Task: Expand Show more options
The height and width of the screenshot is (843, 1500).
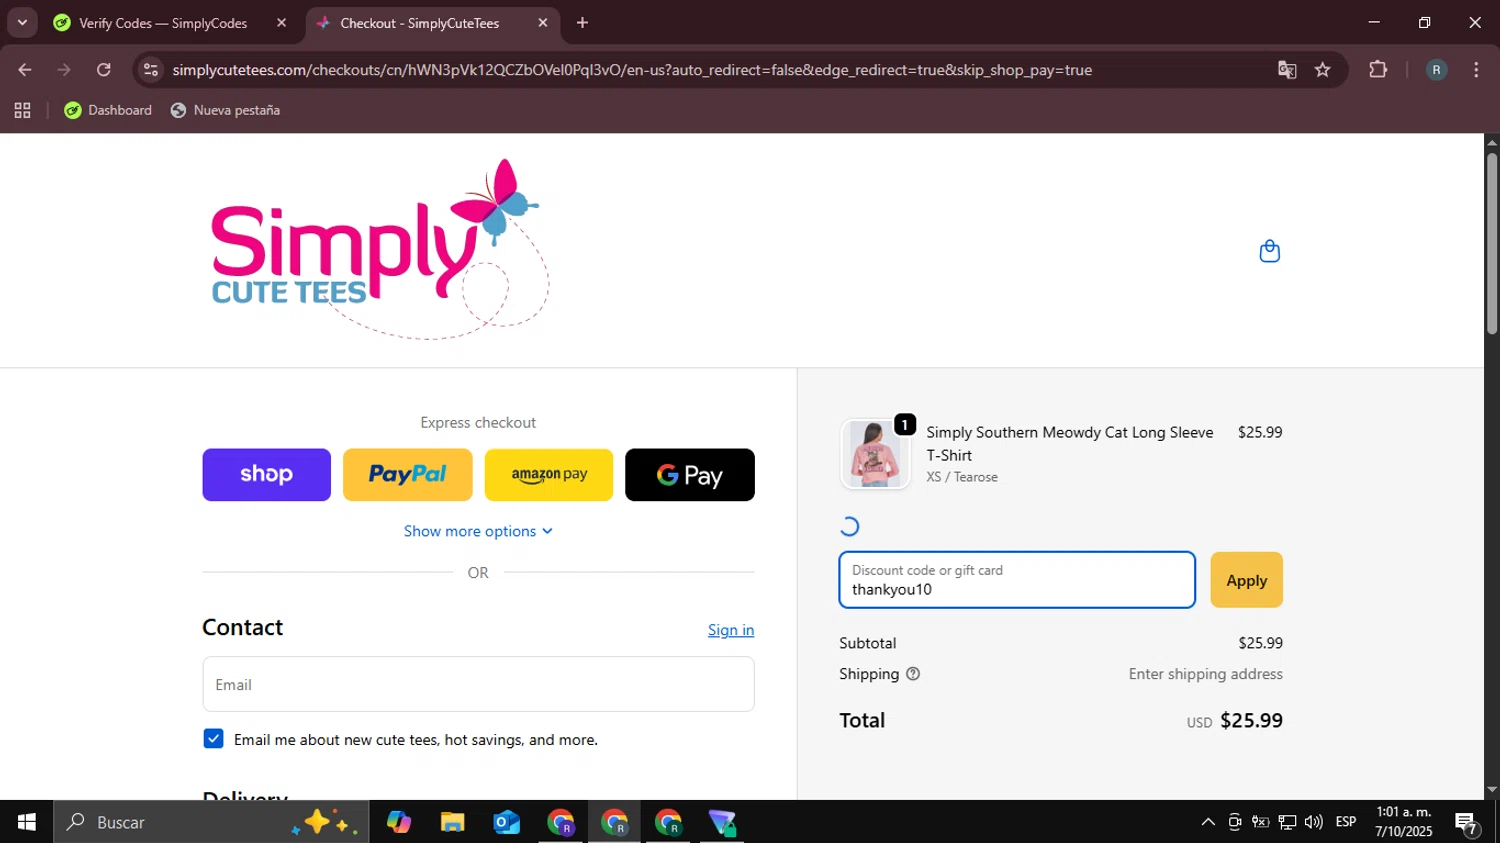Action: [478, 531]
